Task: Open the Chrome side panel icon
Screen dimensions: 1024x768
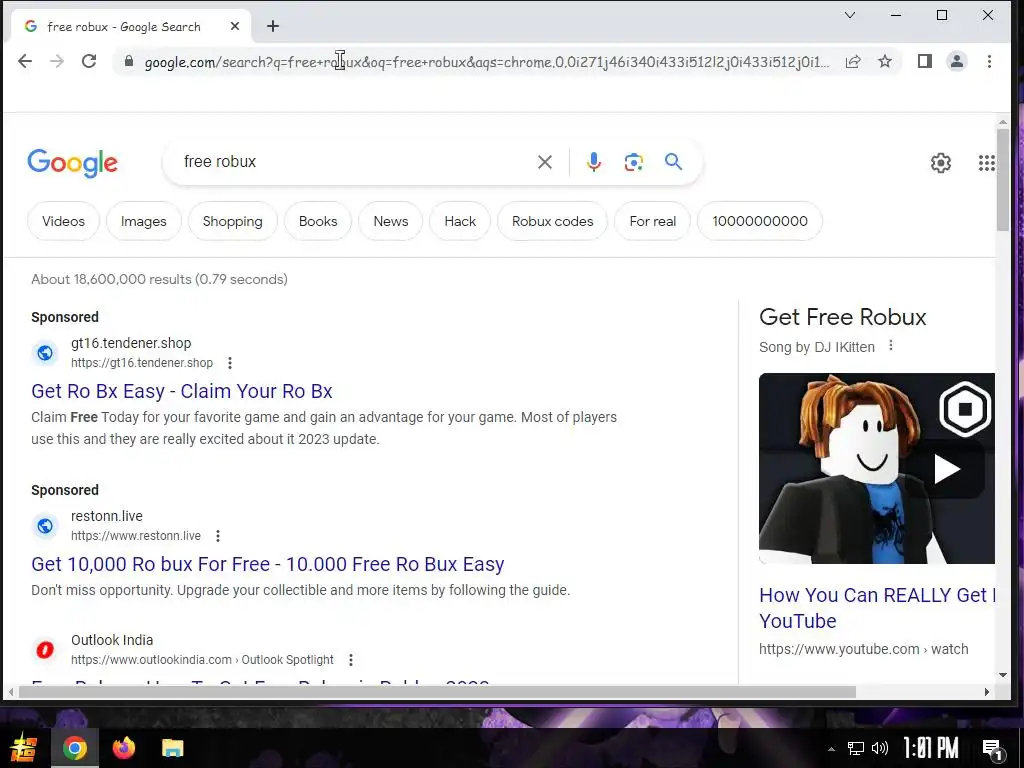Action: coord(924,61)
